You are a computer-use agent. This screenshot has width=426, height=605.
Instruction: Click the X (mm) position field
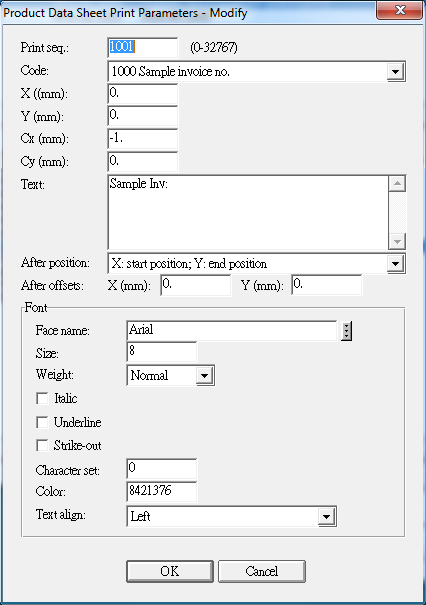142,93
